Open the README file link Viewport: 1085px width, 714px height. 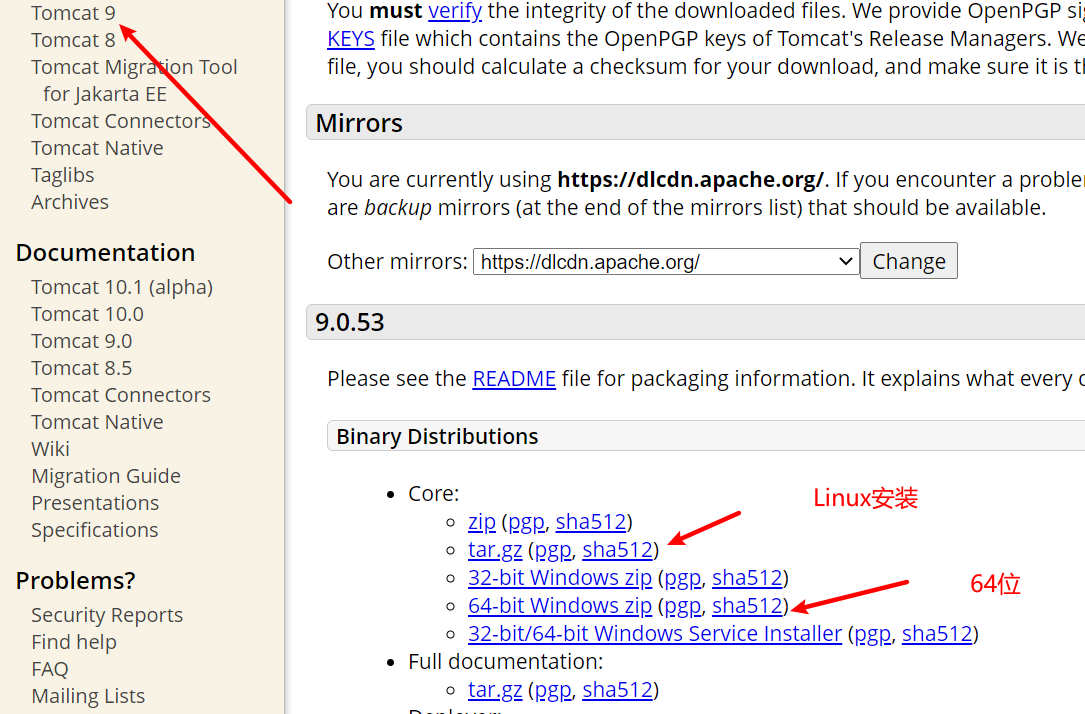pos(514,379)
